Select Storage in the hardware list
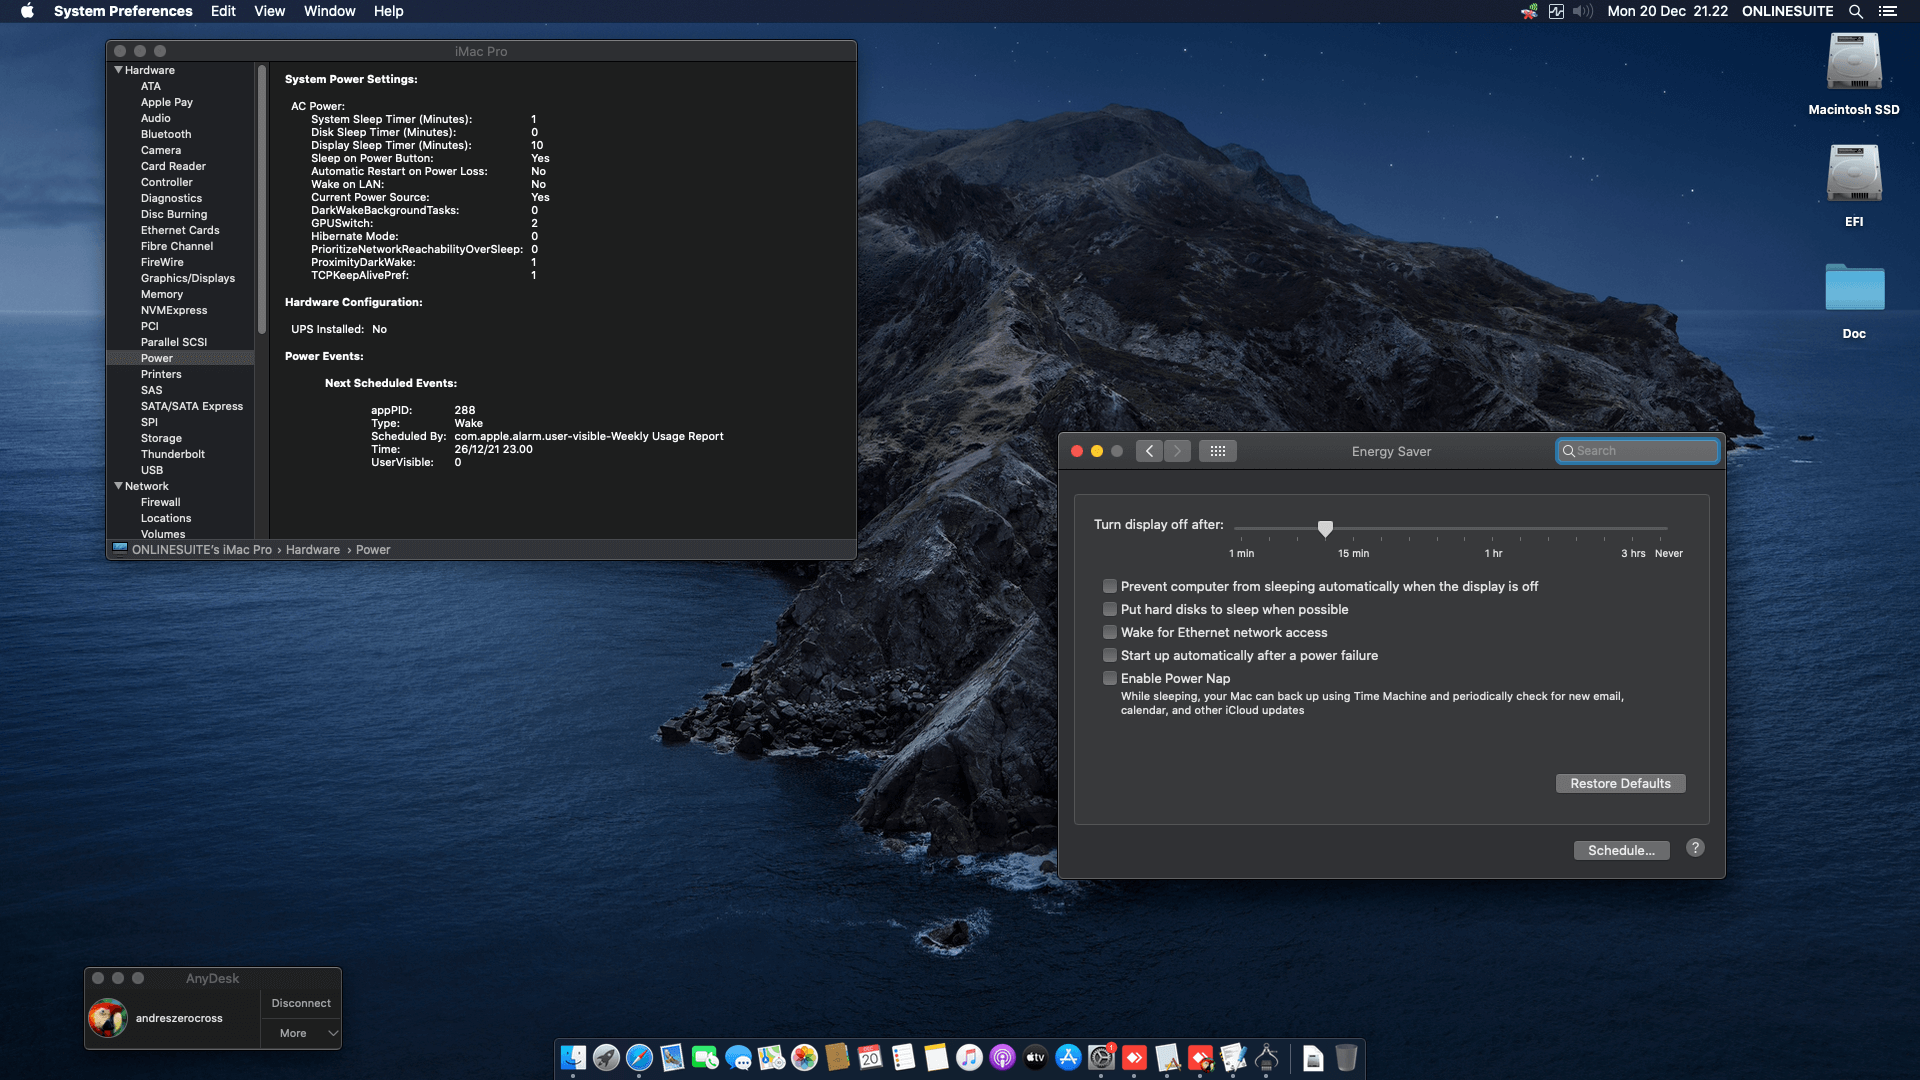The height and width of the screenshot is (1080, 1920). click(x=161, y=438)
